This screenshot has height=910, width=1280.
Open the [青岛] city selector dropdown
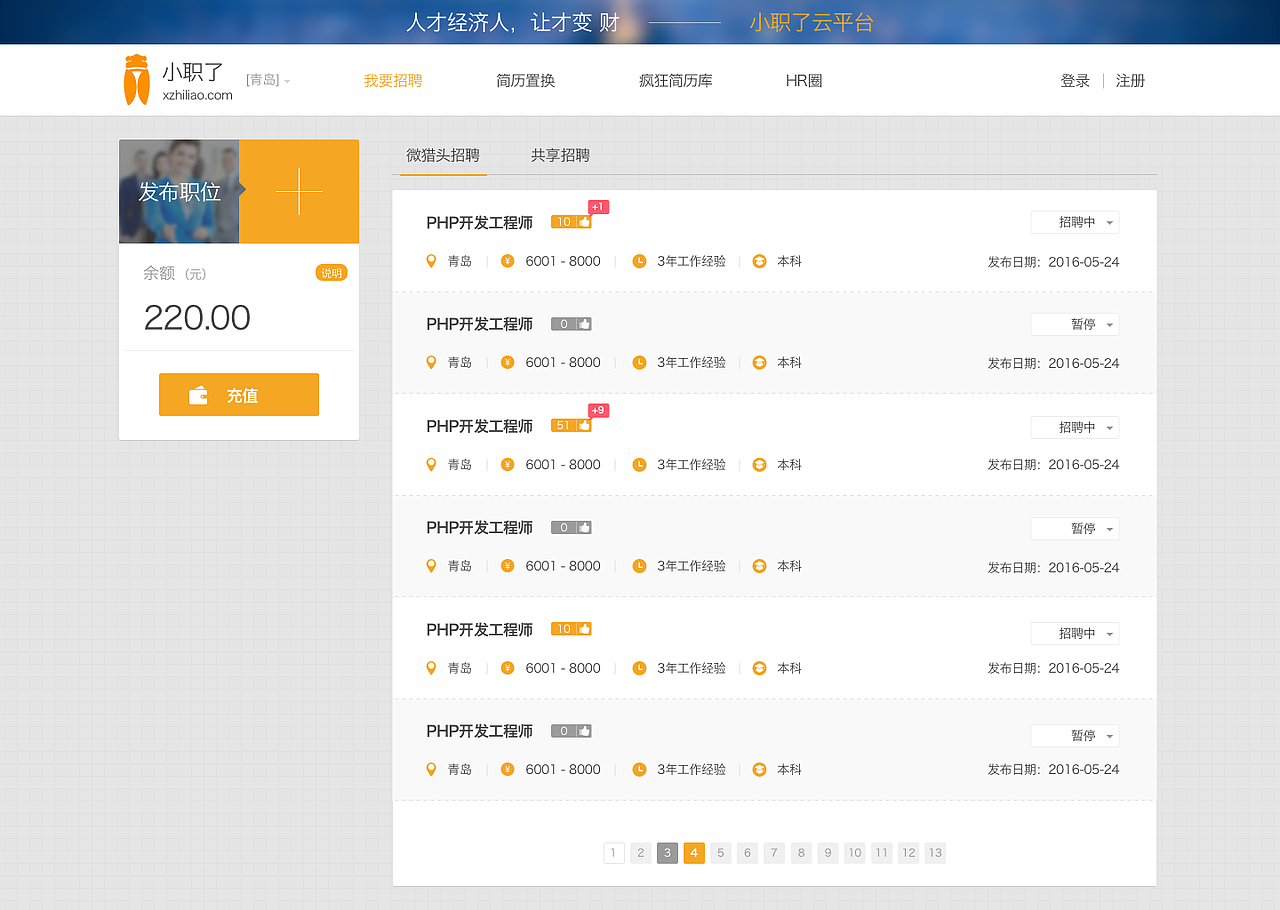(268, 80)
